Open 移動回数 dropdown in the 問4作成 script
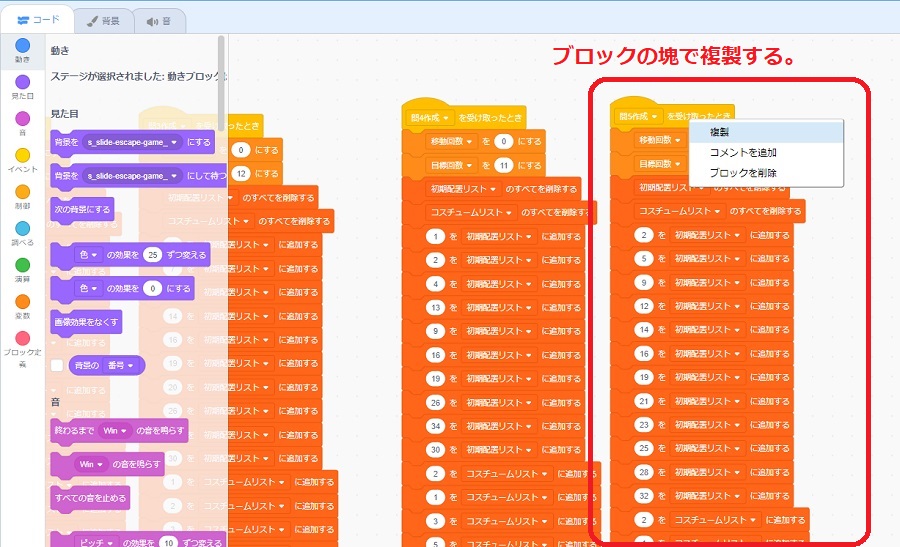Screen dimensions: 900x547 pyautogui.click(x=451, y=141)
